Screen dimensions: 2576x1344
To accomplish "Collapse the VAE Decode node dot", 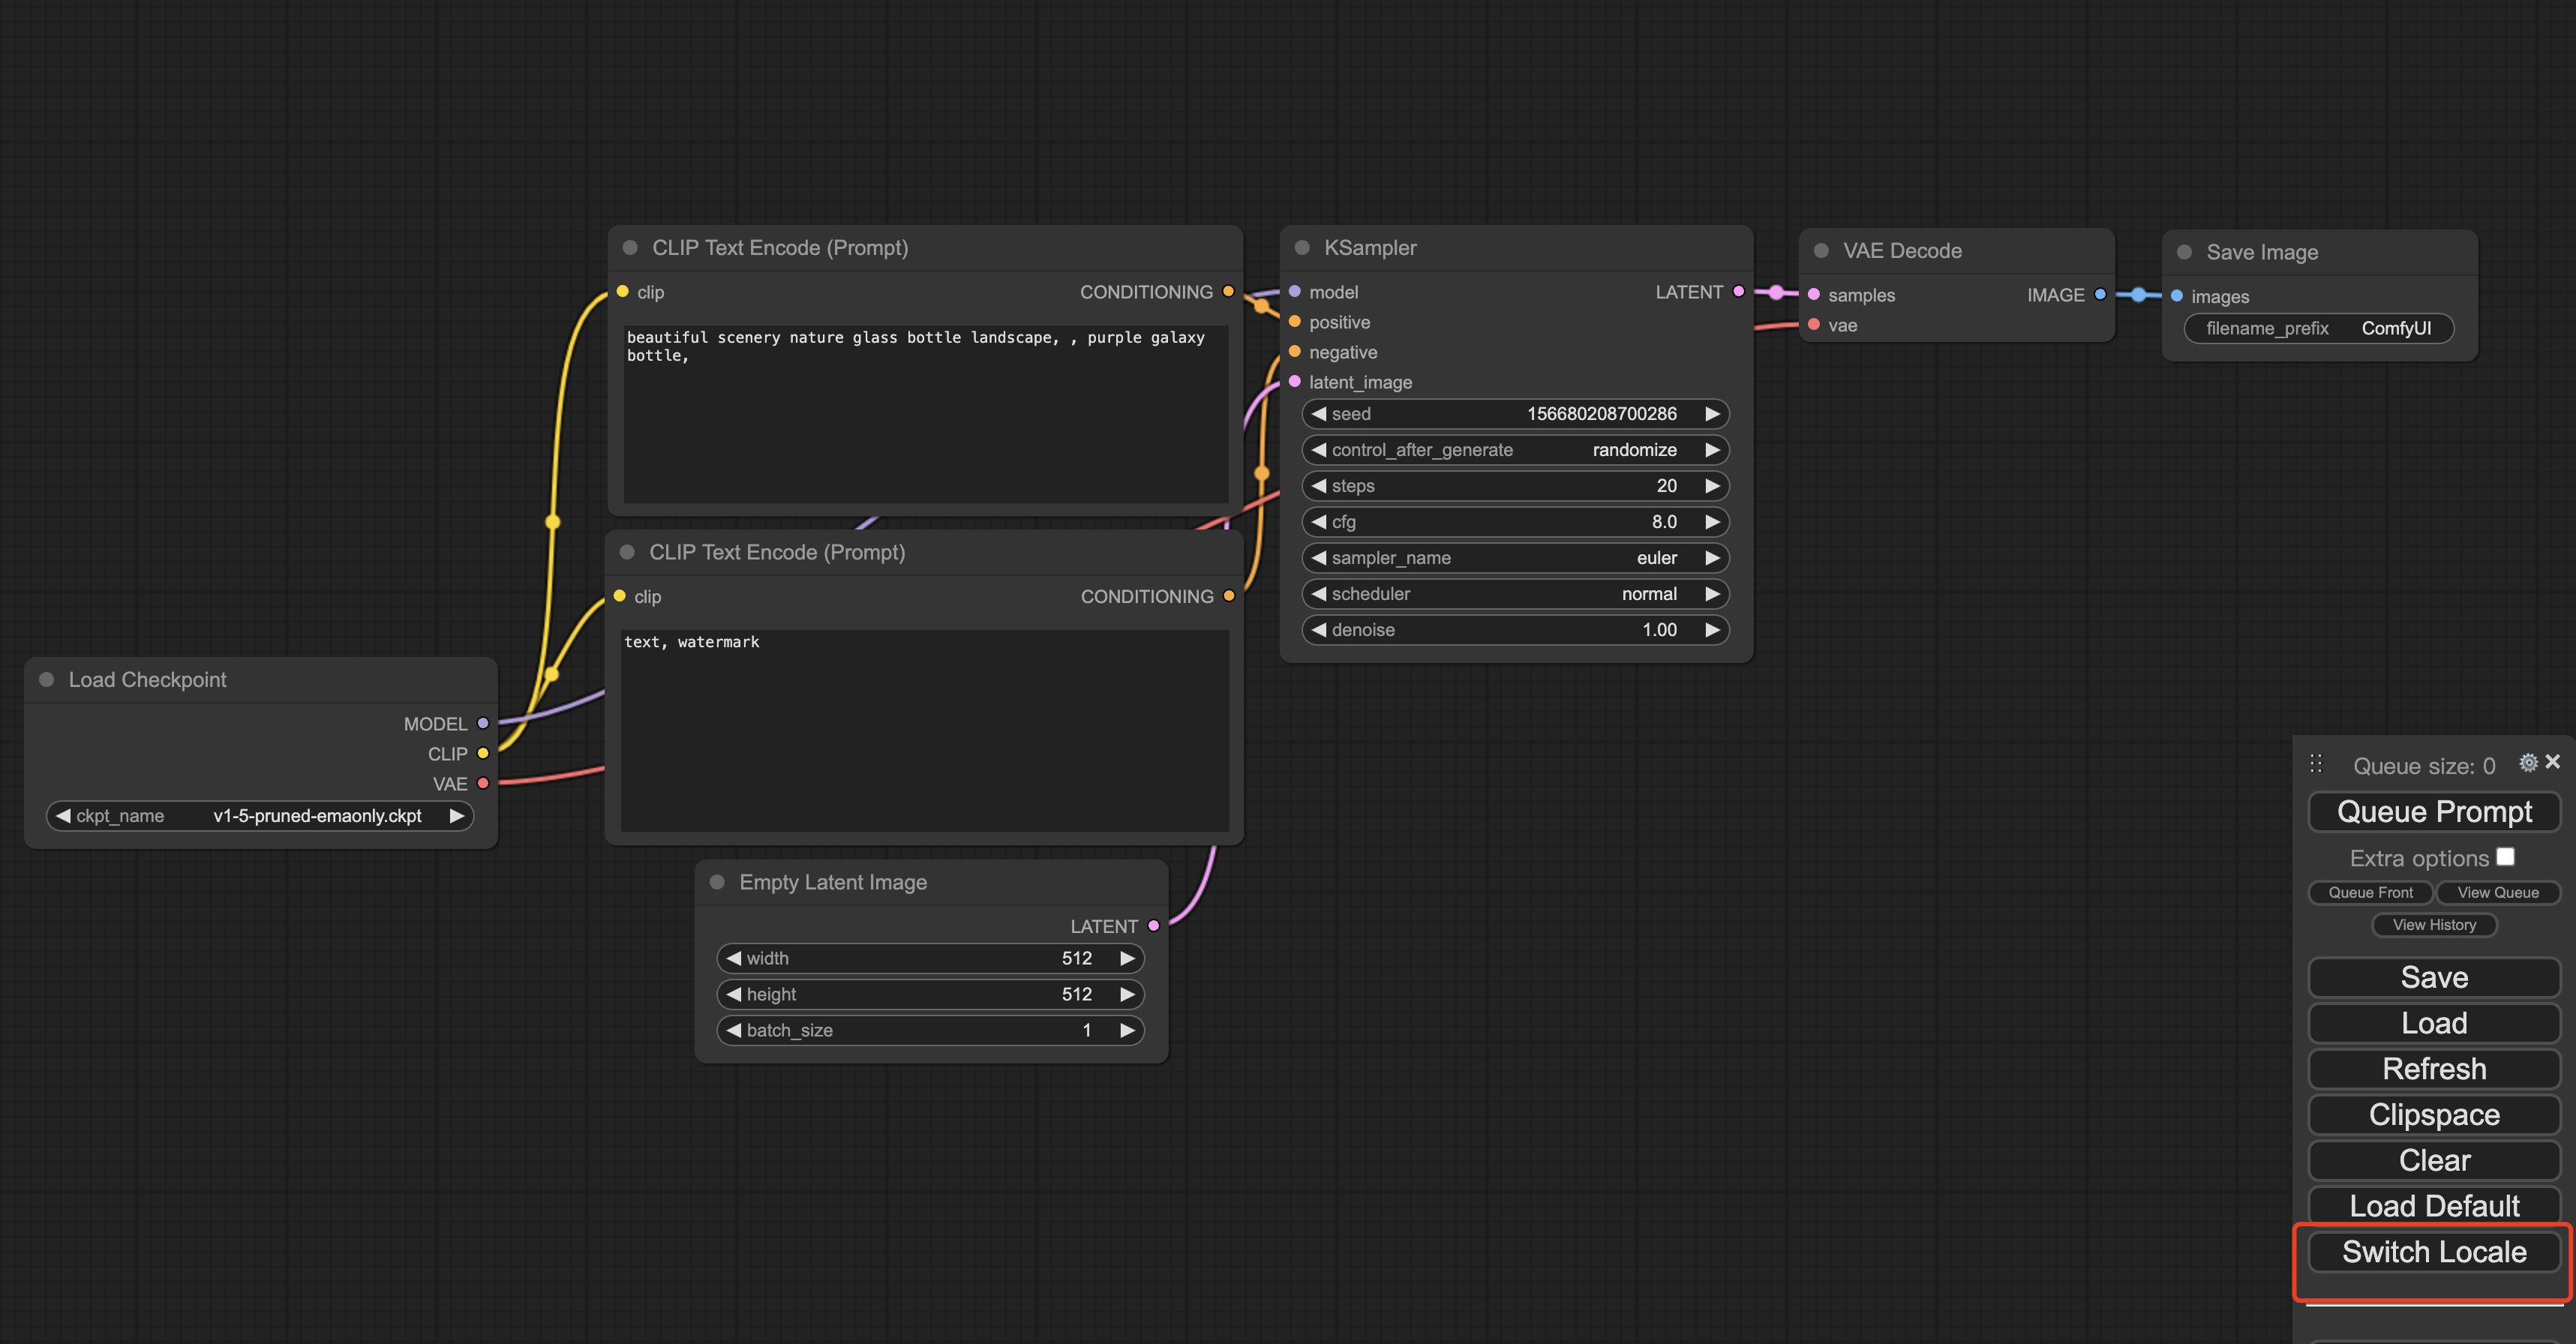I will 1821,251.
